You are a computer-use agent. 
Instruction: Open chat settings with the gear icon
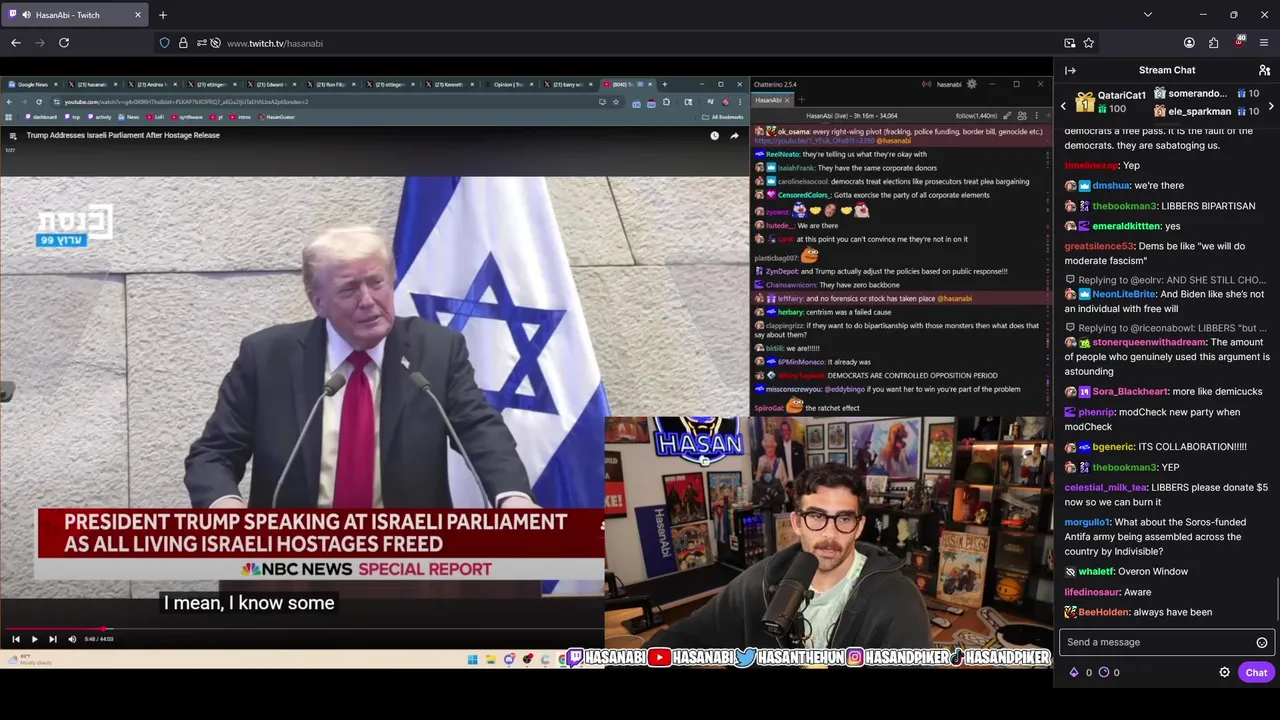[x=1224, y=673]
